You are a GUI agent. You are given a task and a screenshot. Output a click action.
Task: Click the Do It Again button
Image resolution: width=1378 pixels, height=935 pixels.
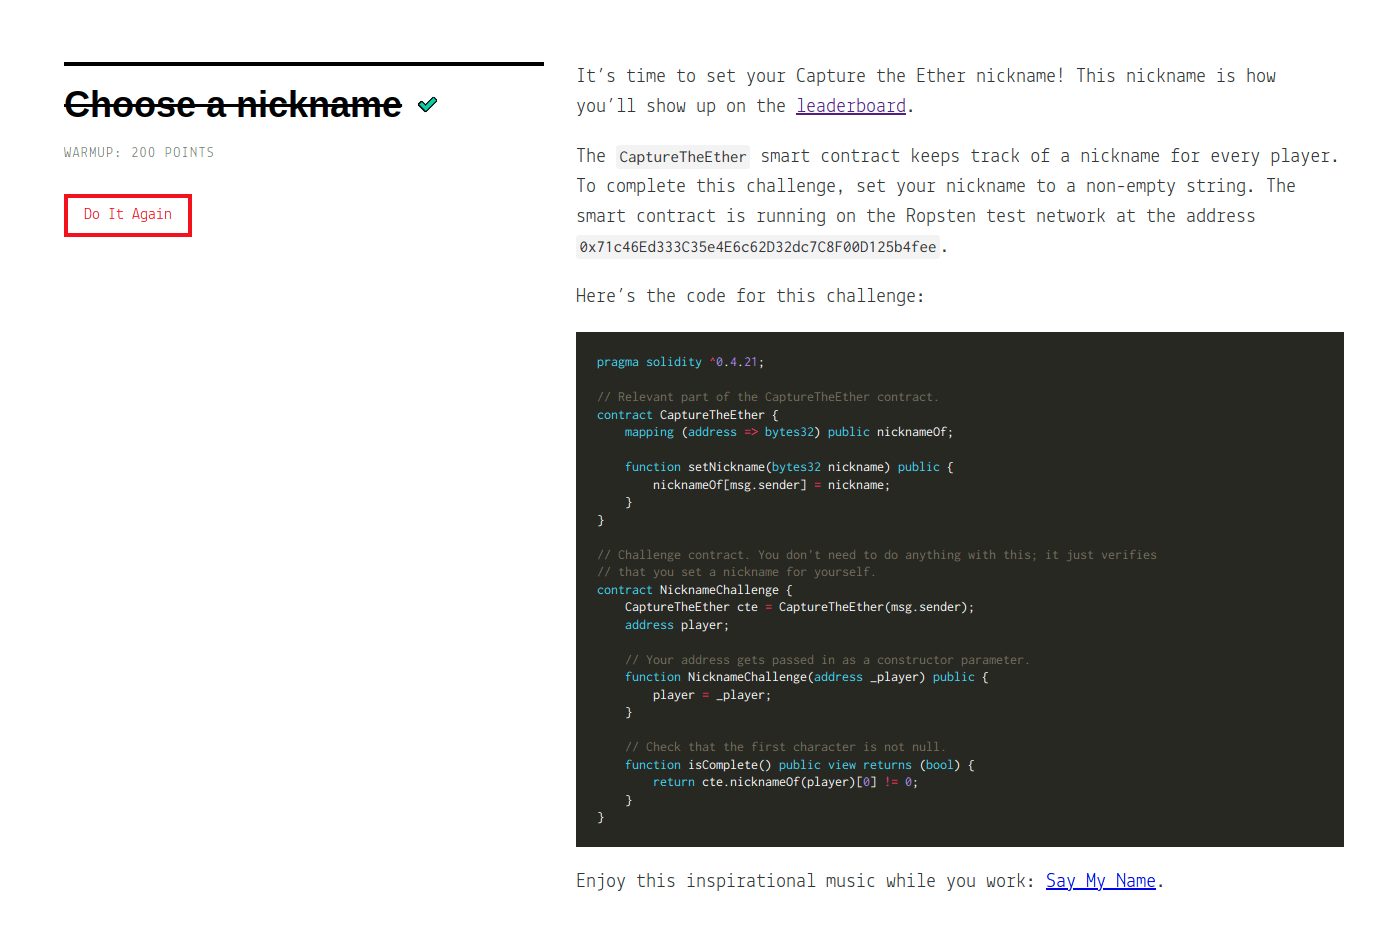pyautogui.click(x=128, y=215)
